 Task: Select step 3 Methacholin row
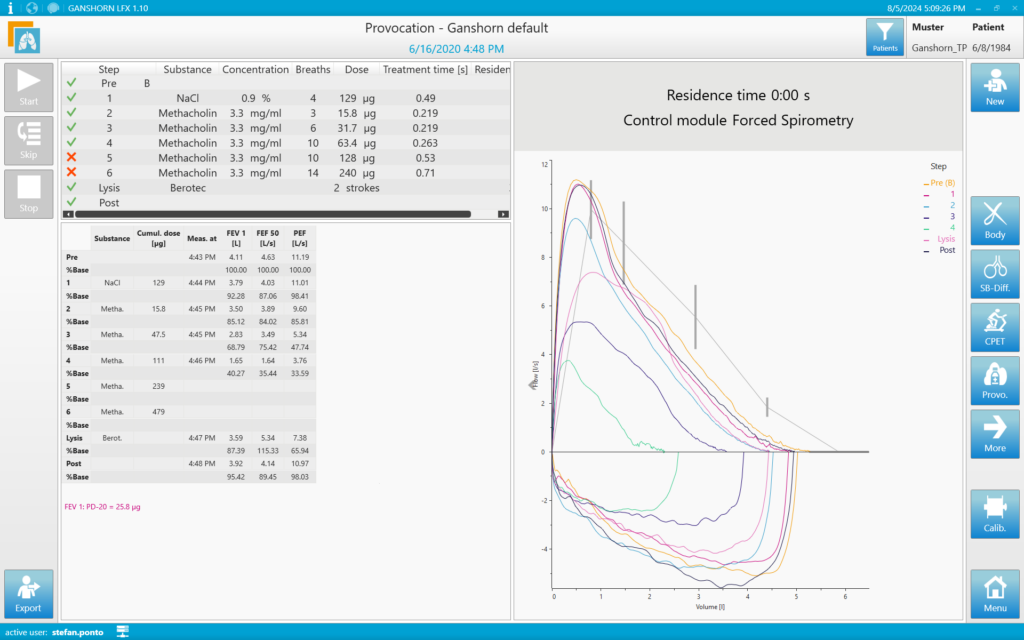286,128
